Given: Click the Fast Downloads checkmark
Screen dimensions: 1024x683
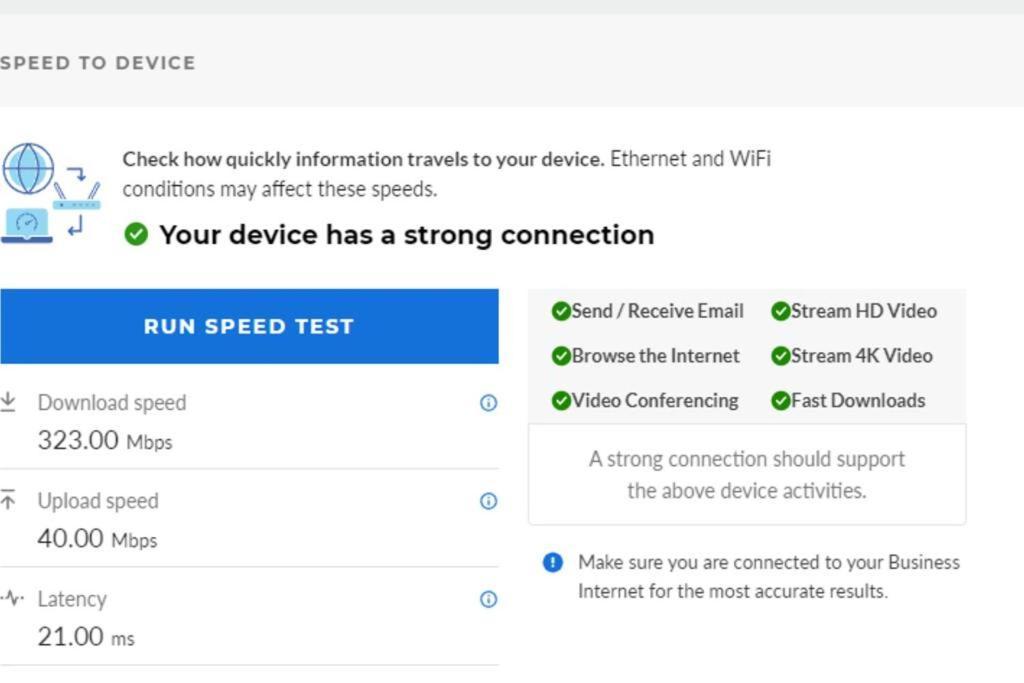Looking at the screenshot, I should [x=780, y=400].
